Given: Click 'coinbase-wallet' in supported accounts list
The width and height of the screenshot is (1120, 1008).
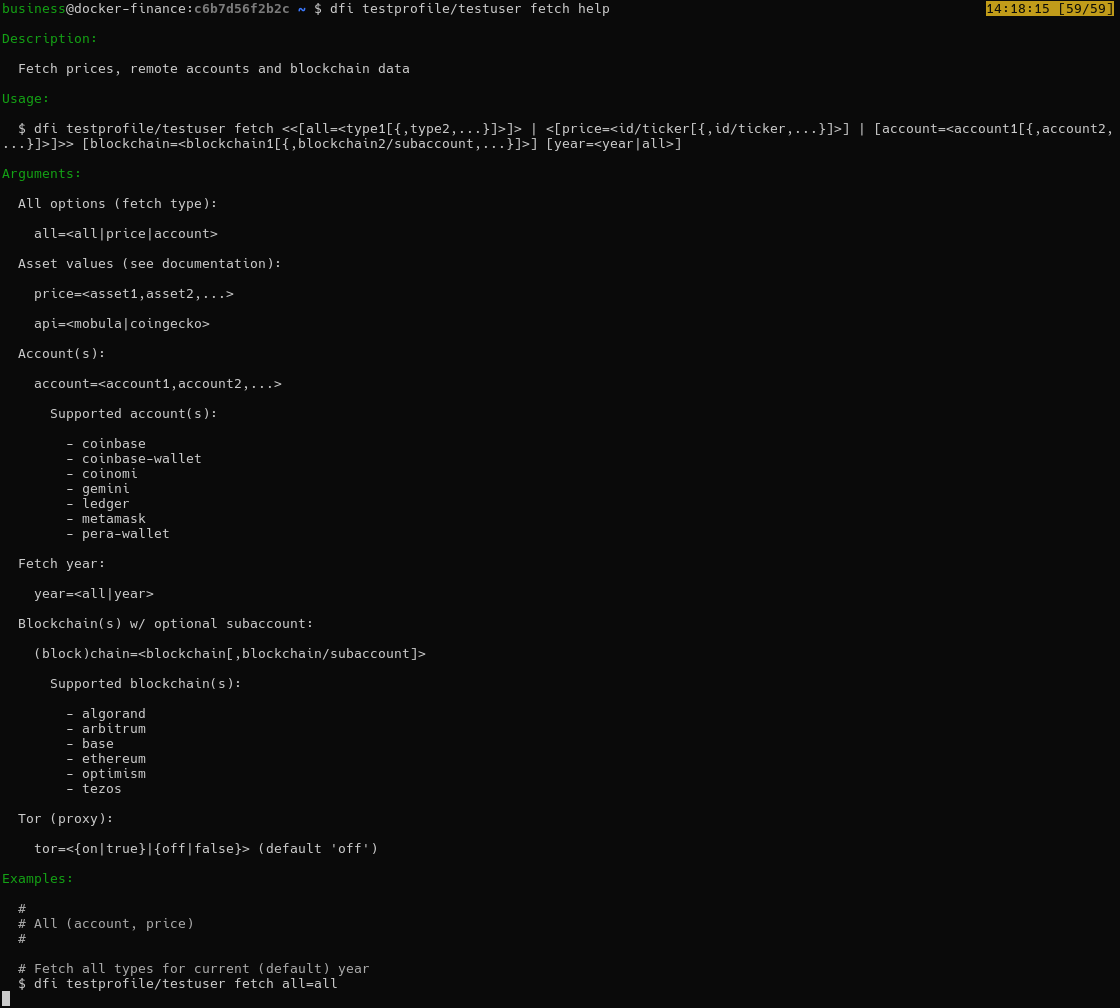Looking at the screenshot, I should (x=141, y=459).
